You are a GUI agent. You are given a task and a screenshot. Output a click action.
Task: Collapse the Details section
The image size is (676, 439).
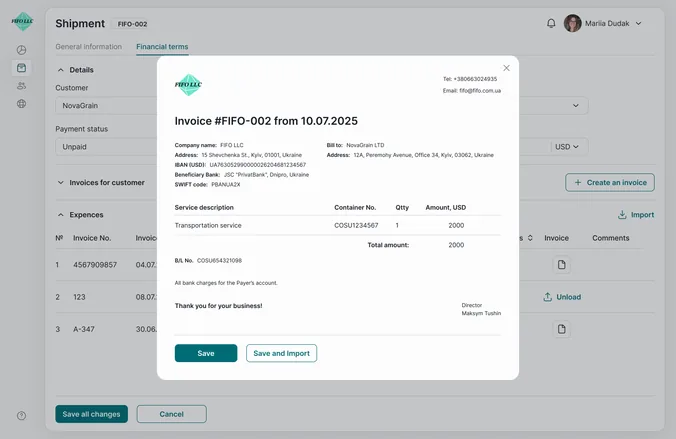(61, 70)
